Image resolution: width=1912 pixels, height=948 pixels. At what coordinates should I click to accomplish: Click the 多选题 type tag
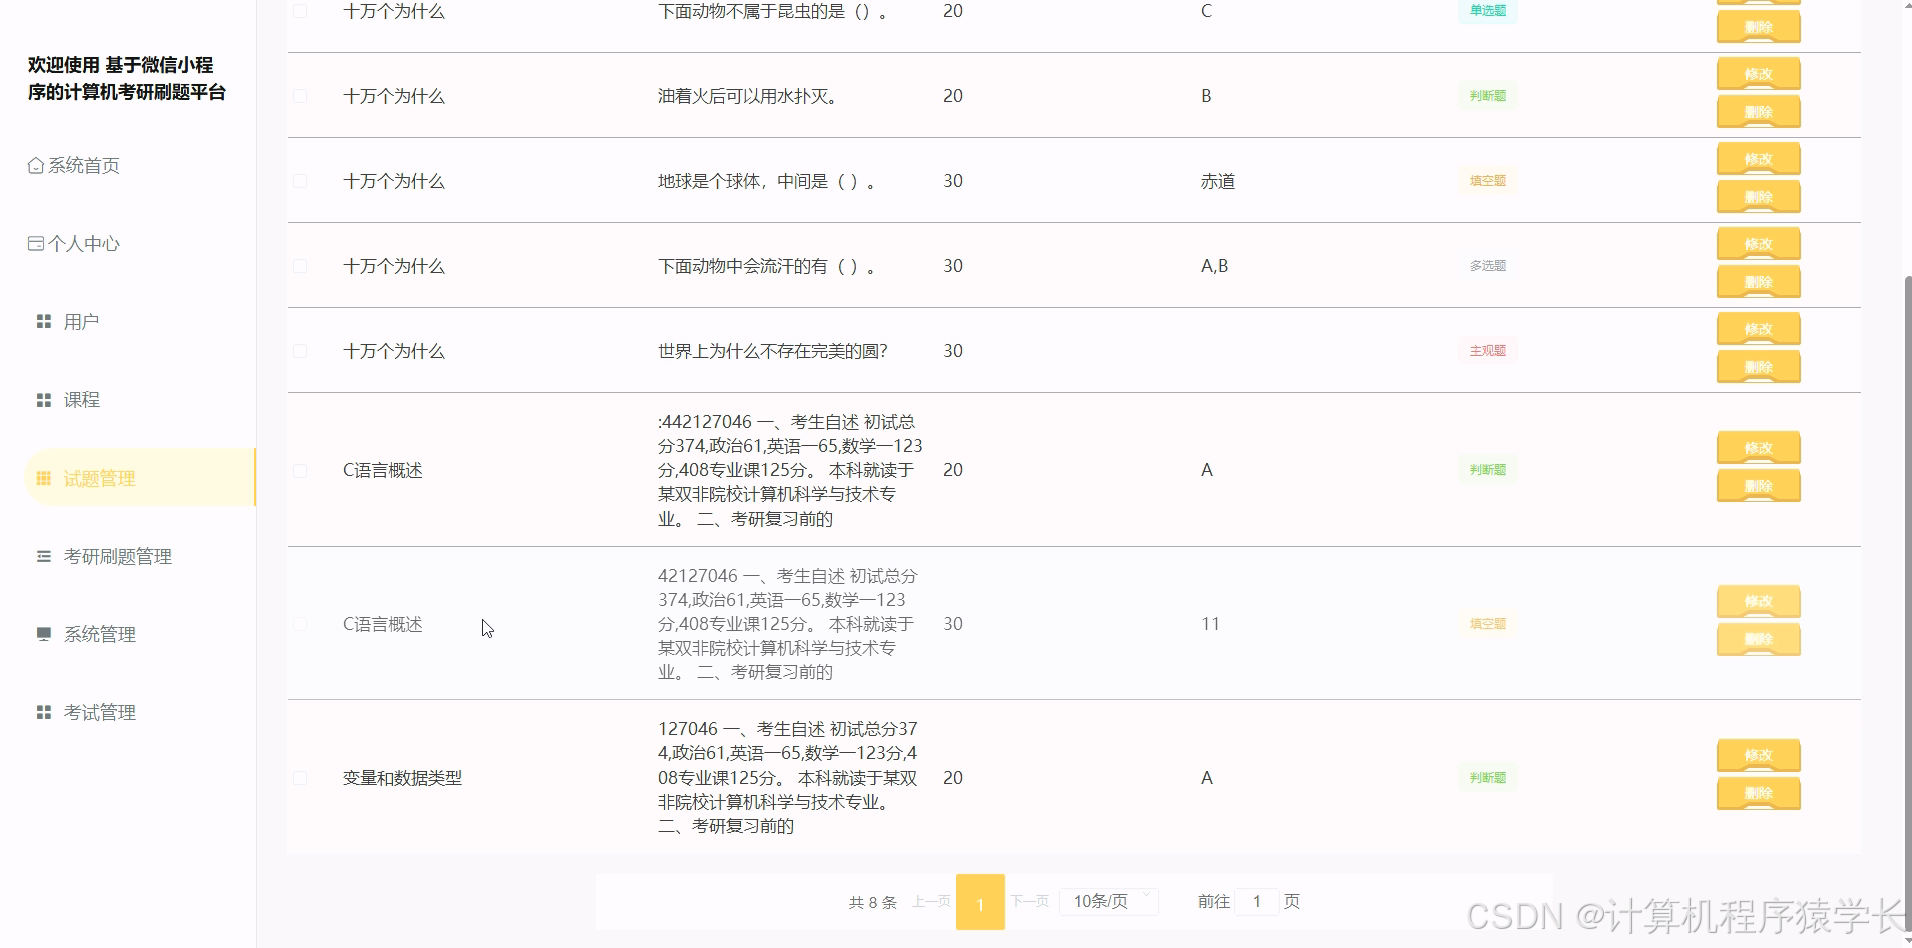tap(1487, 266)
